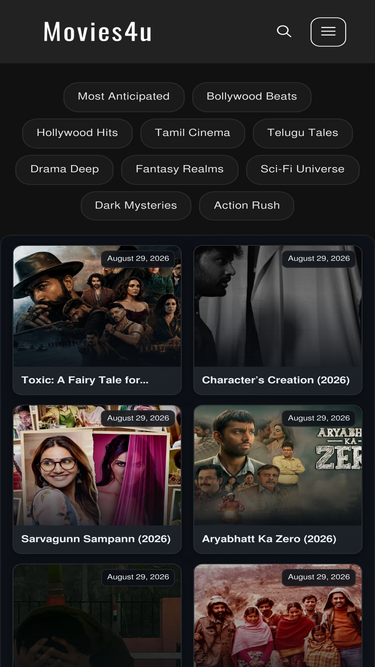Browse the Sci-Fi Universe category
This screenshot has height=667, width=375.
click(303, 169)
